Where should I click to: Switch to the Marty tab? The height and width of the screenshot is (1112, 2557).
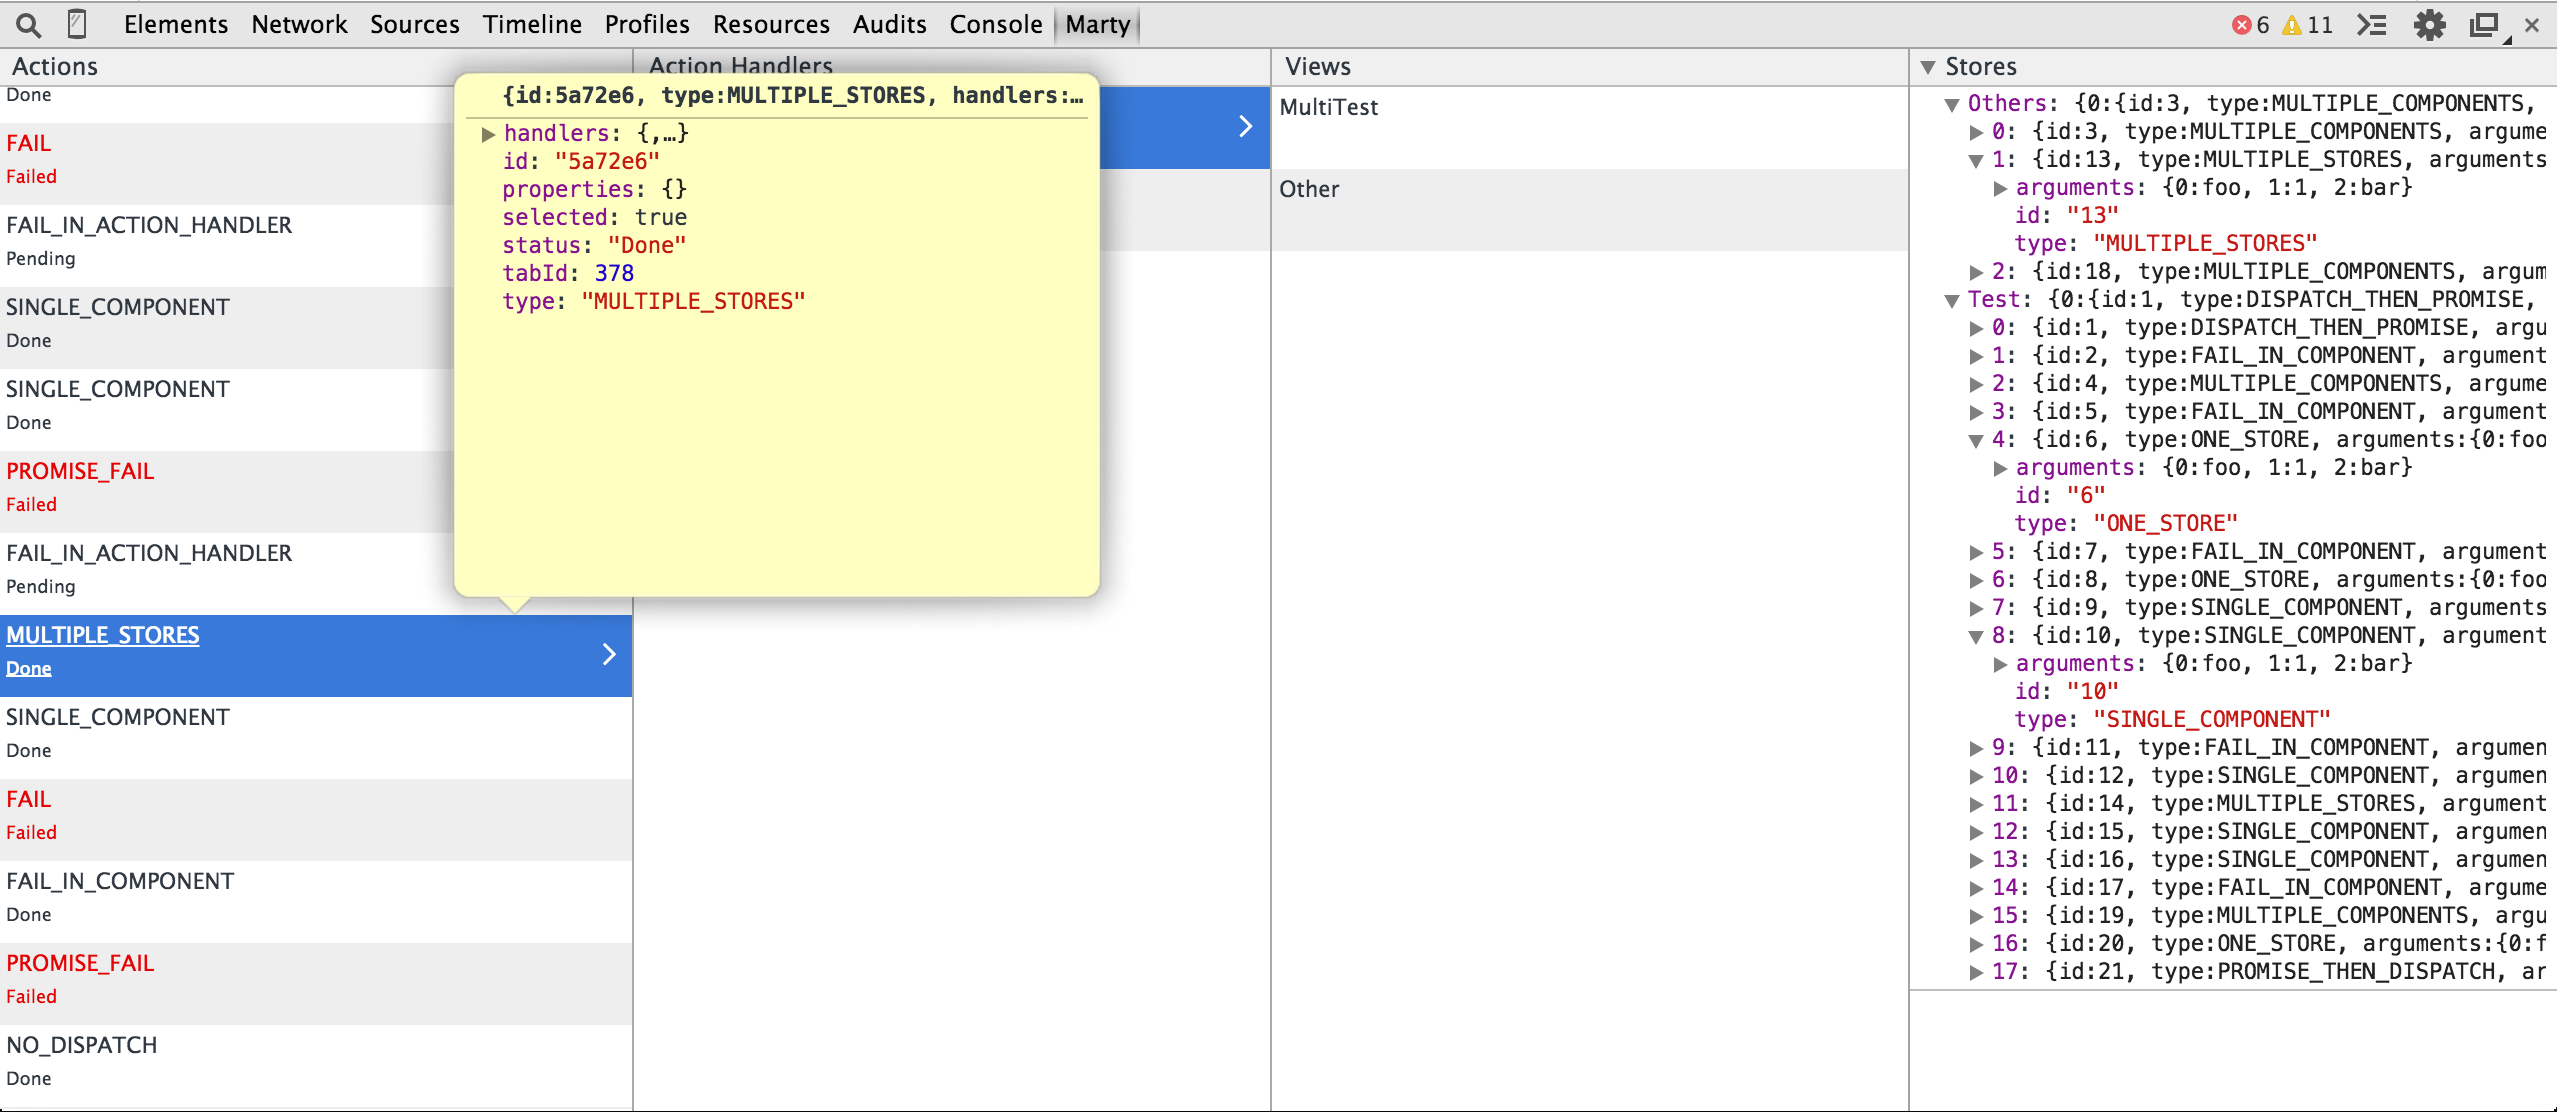coord(1097,24)
